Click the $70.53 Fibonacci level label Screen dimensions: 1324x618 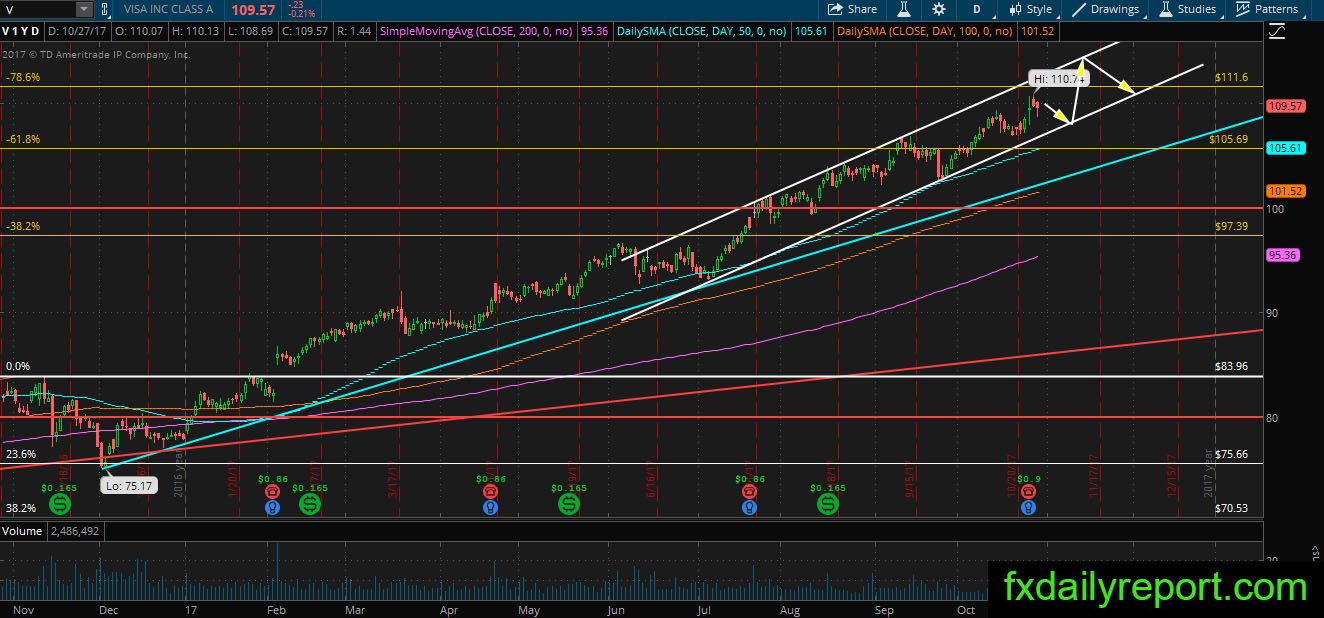coord(1231,508)
